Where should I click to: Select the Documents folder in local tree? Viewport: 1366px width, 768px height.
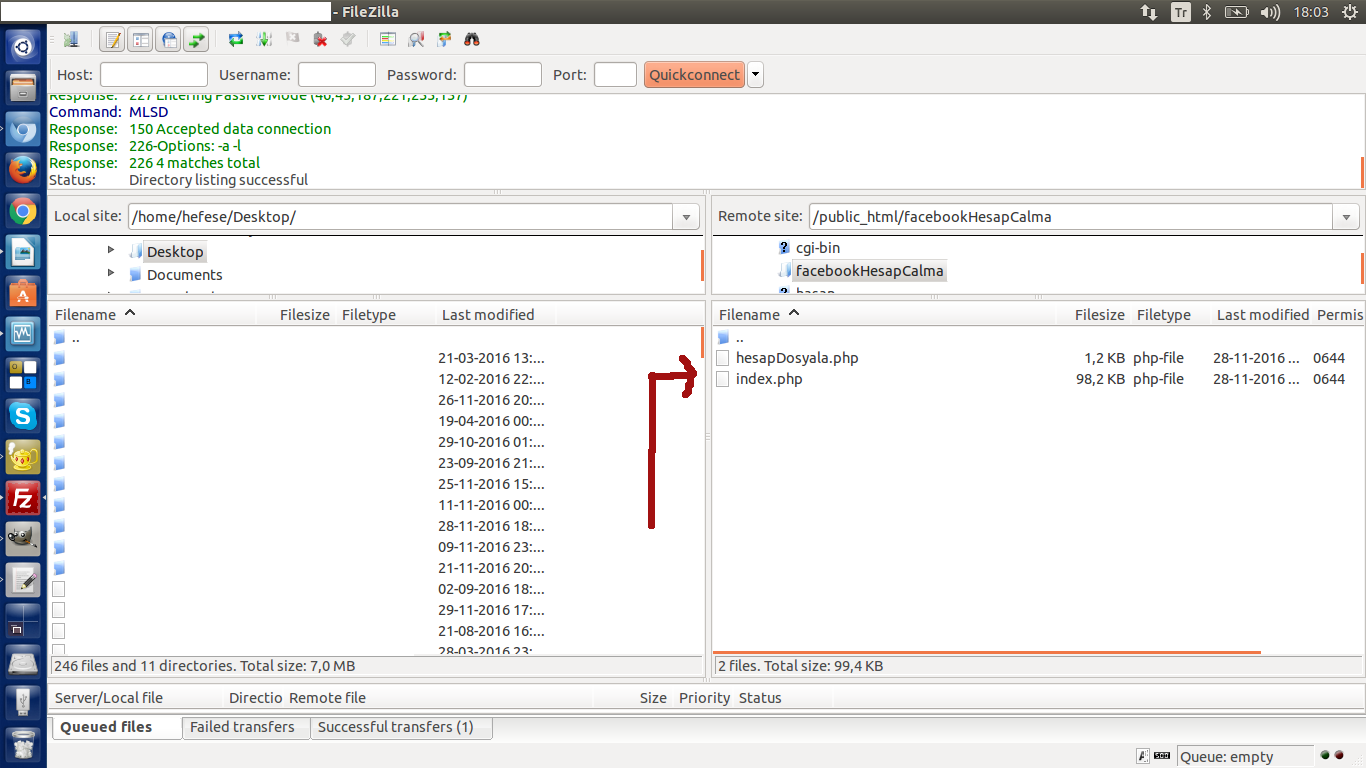pos(185,275)
